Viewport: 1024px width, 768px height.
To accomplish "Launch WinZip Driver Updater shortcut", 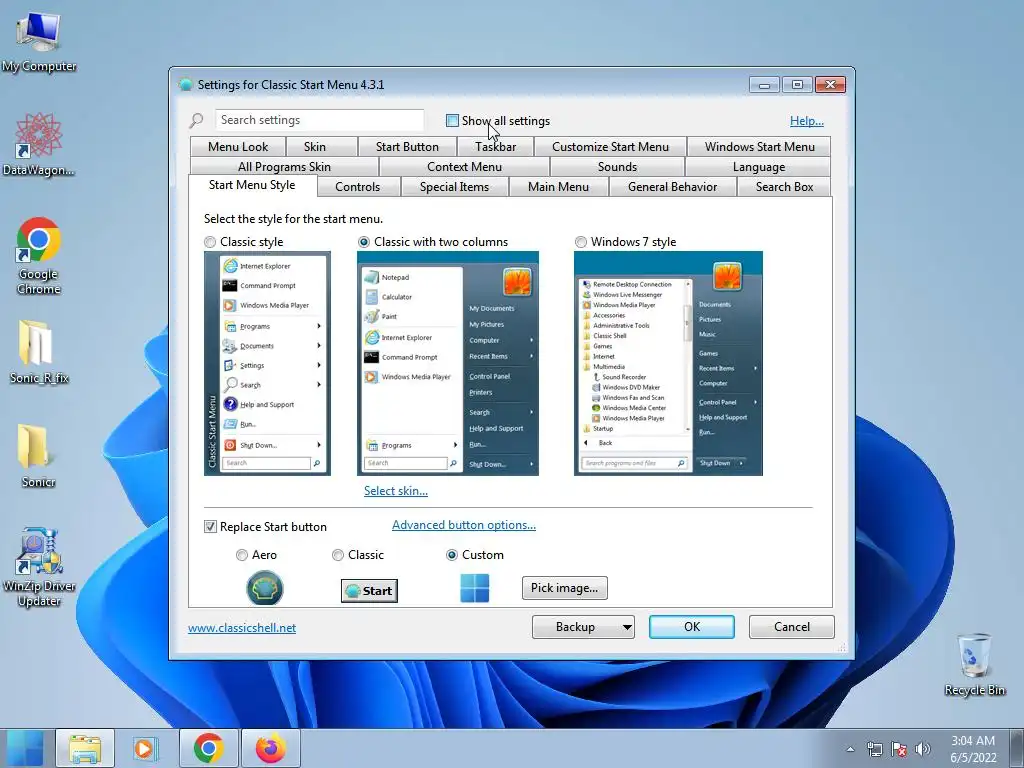I will 39,568.
